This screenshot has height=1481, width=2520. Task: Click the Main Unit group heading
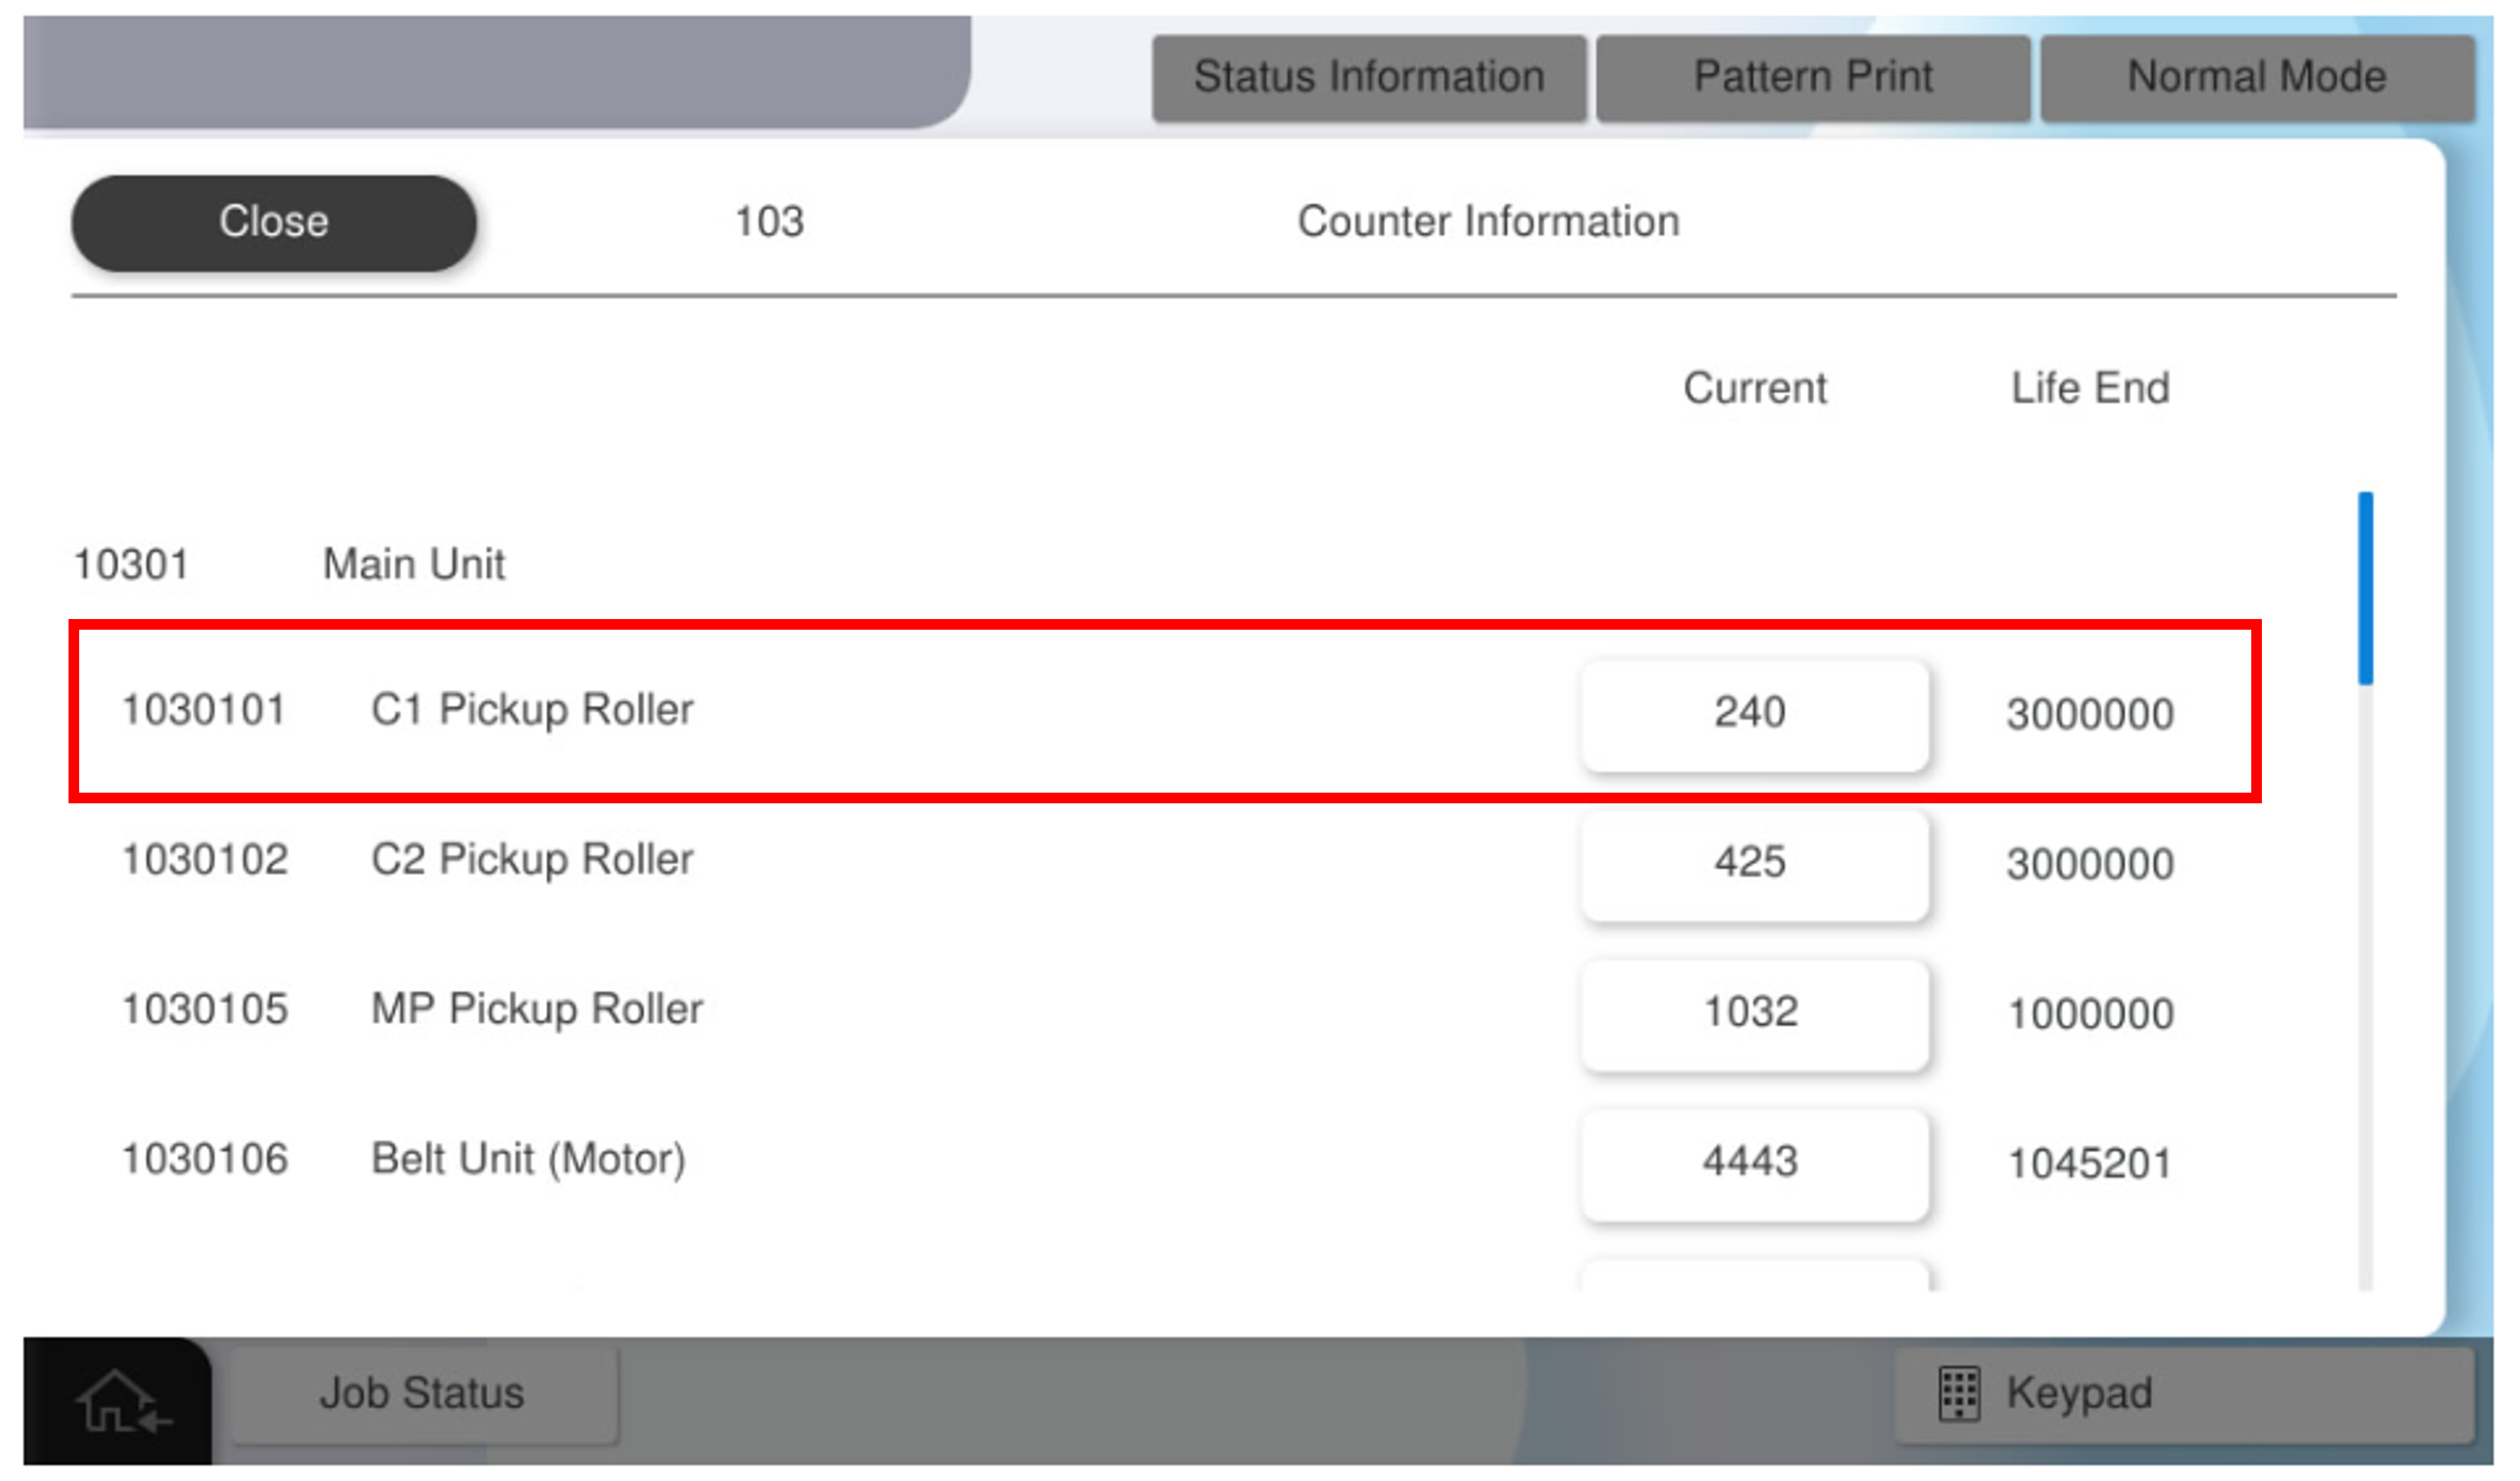pos(414,565)
